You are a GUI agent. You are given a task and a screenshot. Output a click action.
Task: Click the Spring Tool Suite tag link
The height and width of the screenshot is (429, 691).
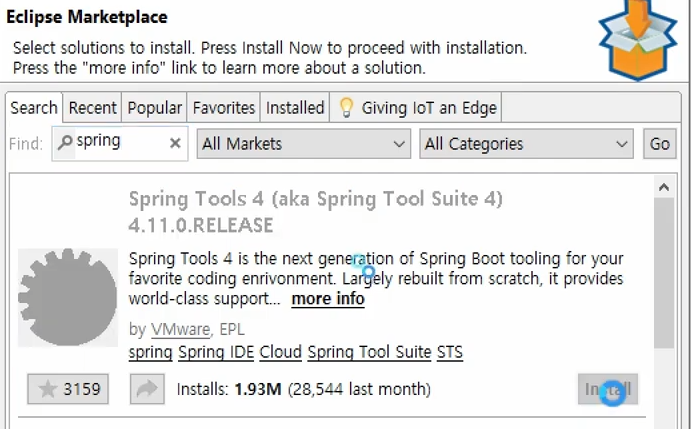pyautogui.click(x=369, y=352)
